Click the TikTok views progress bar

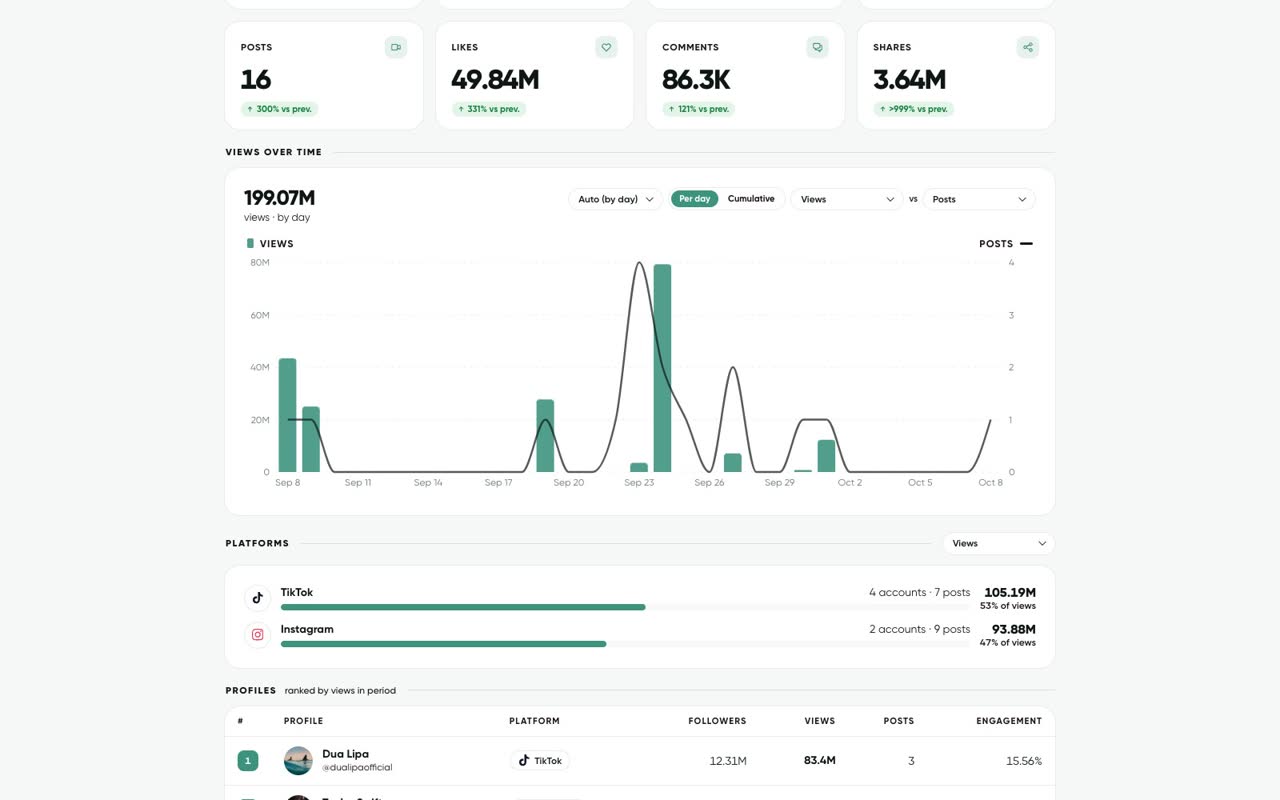625,607
